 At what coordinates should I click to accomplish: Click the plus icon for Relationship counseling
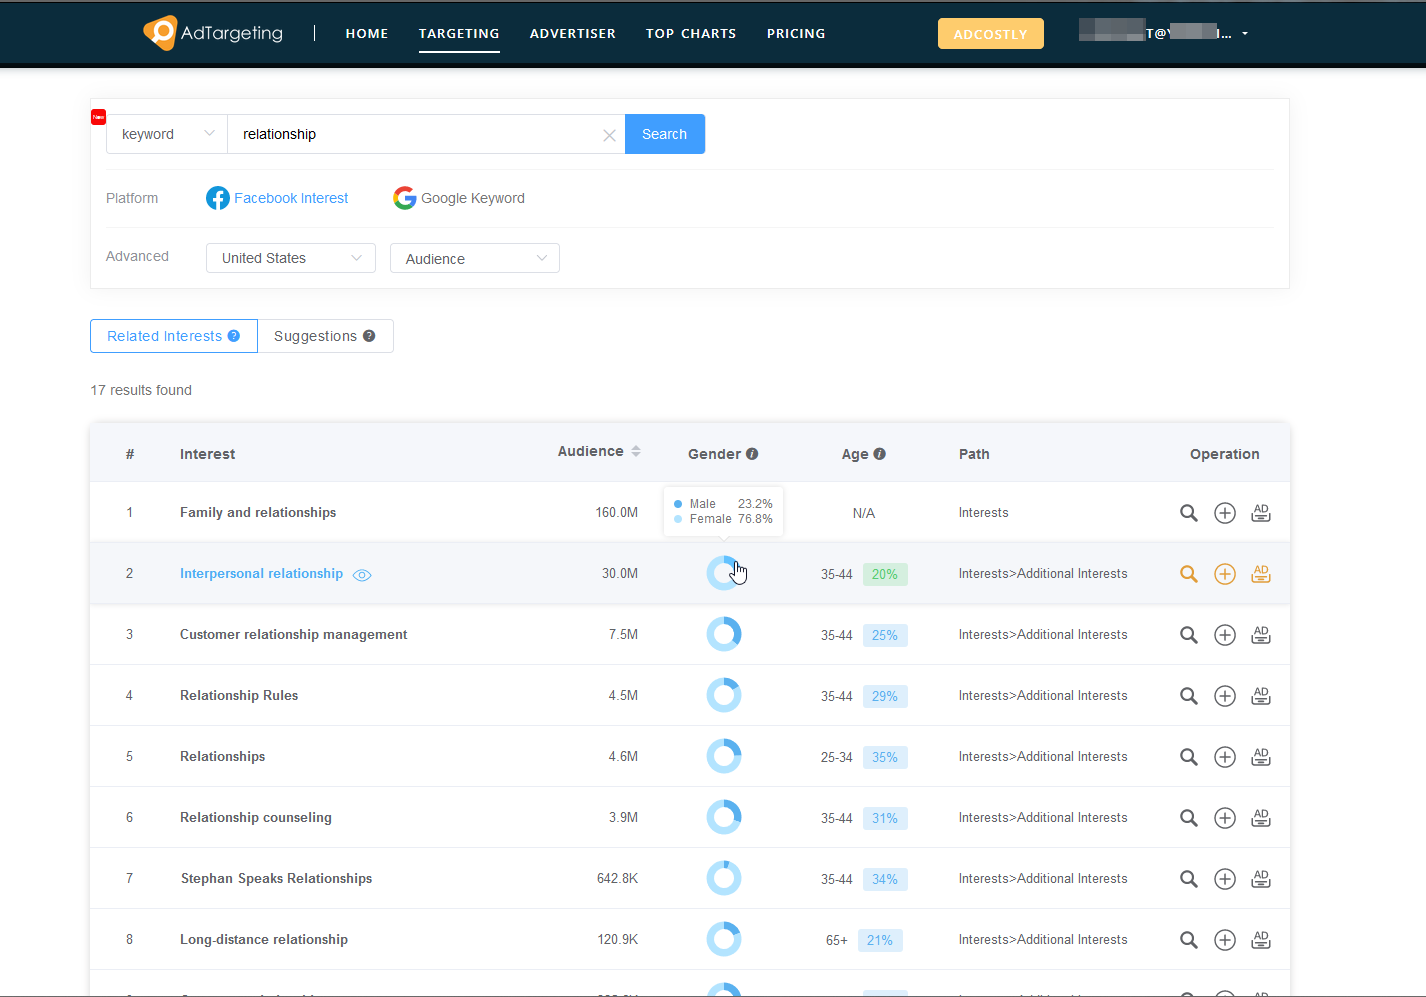click(x=1224, y=818)
